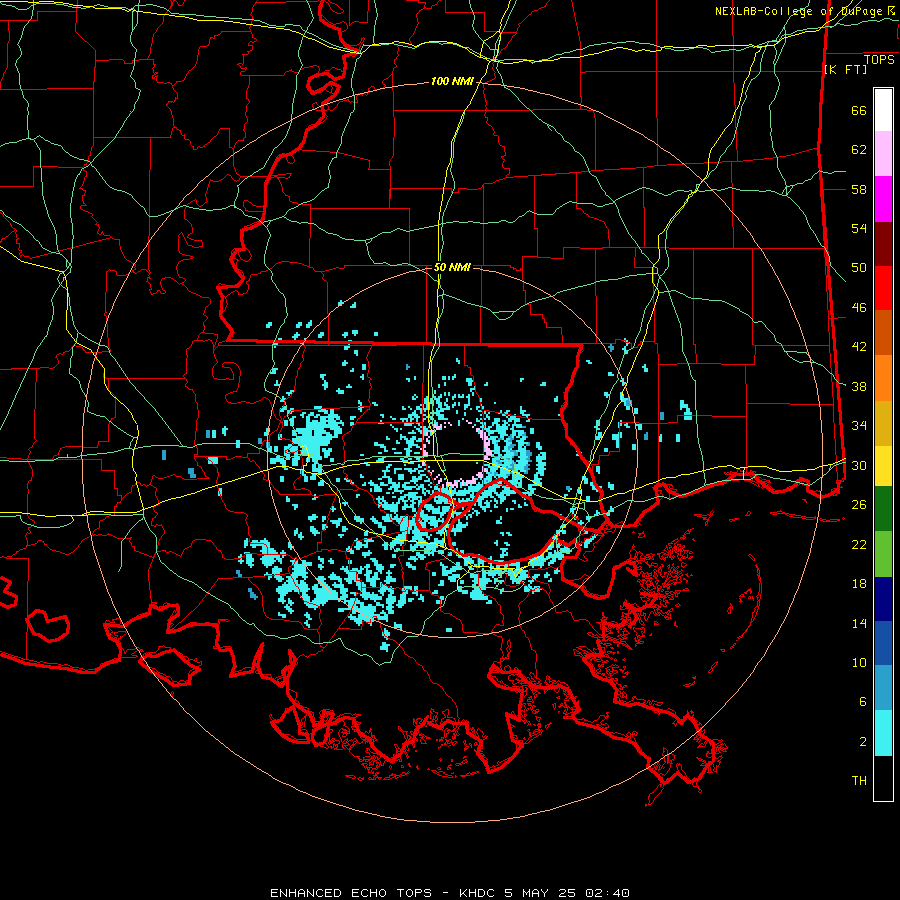Viewport: 900px width, 900px height.
Task: Click the cyan legend band at 2
Action: 883,733
